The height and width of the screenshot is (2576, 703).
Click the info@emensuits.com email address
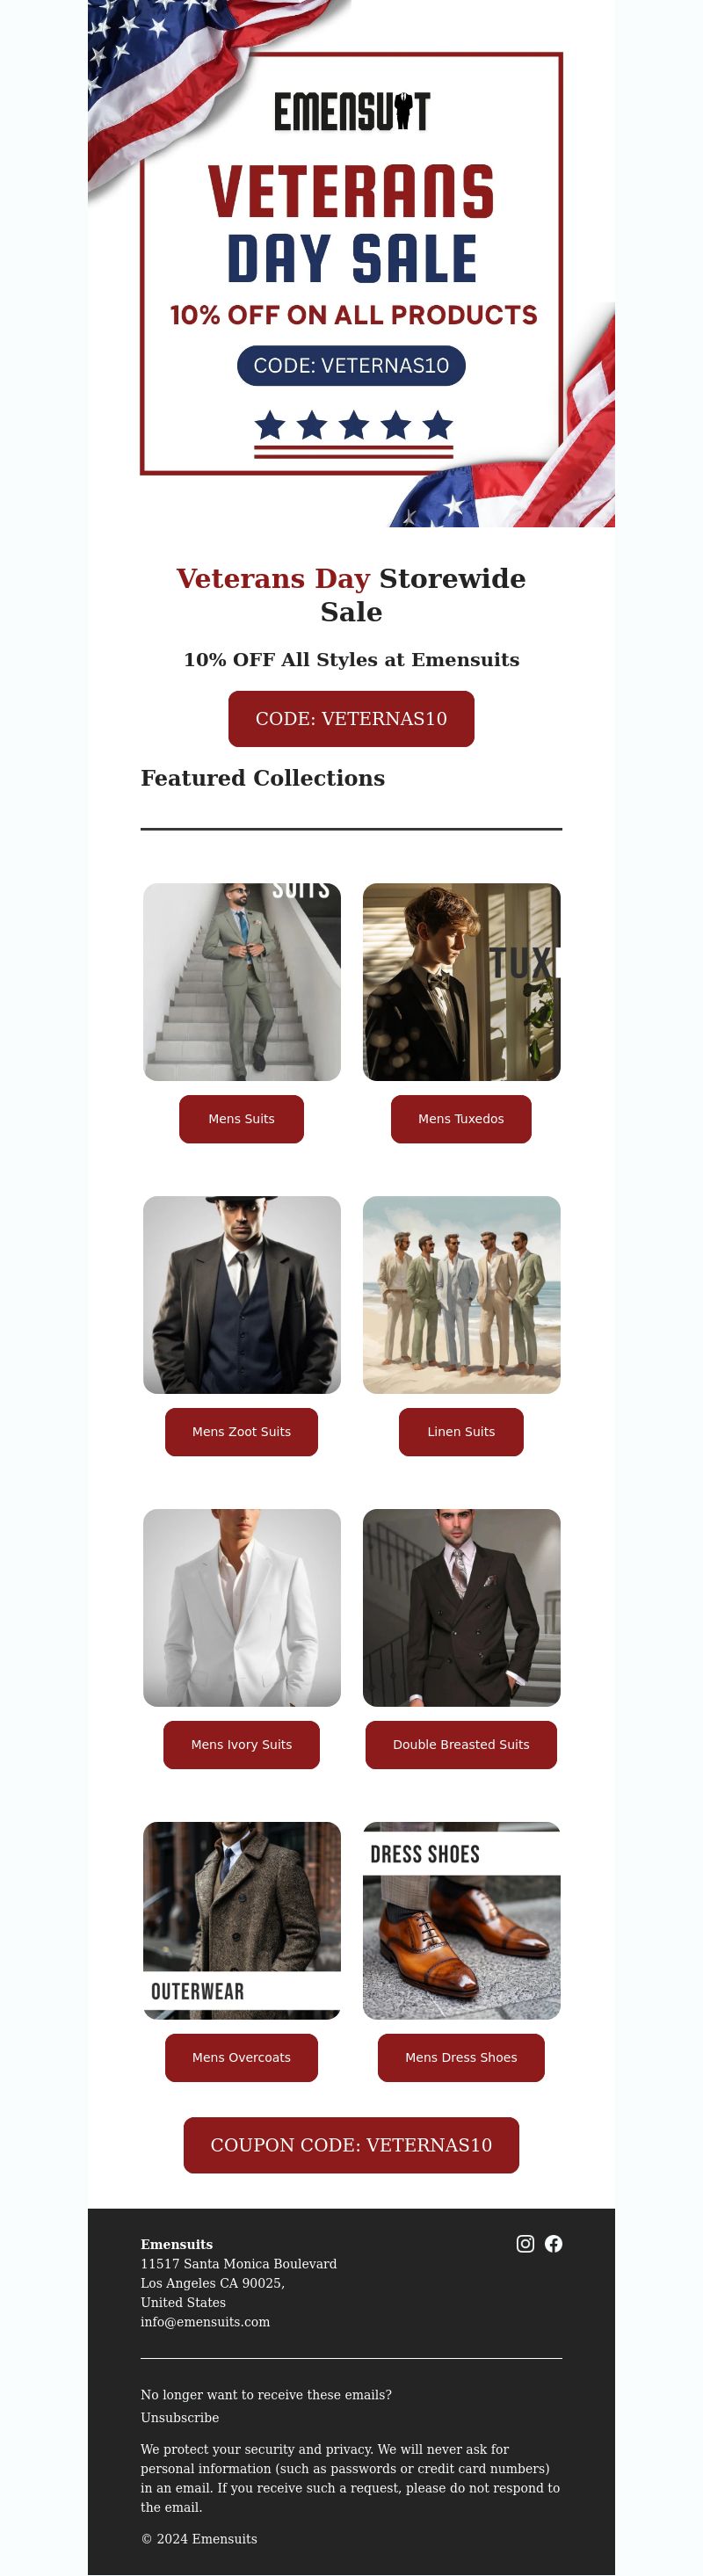coord(205,2322)
